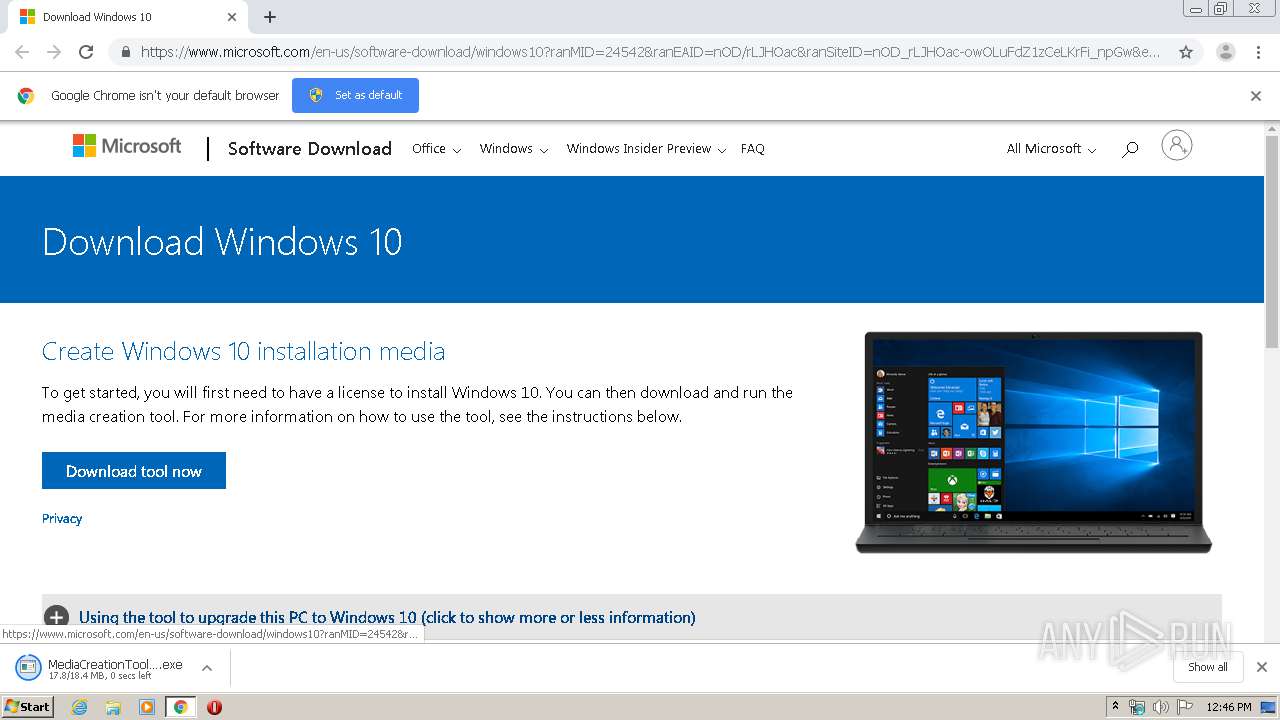This screenshot has width=1280, height=720.
Task: Expand the Windows menu dropdown
Action: click(x=514, y=149)
